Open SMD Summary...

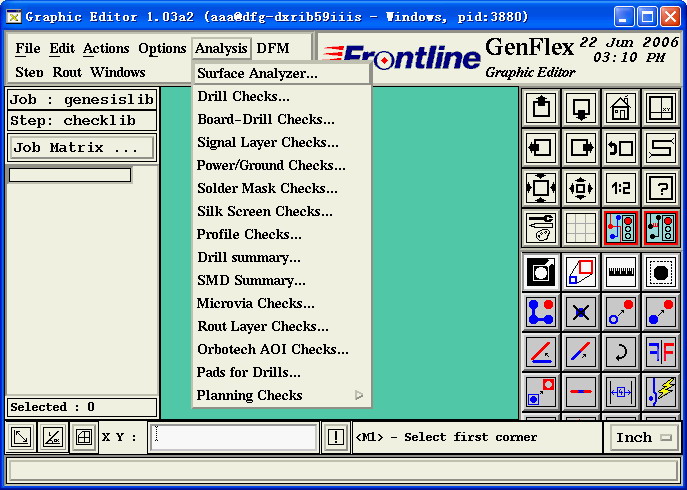click(x=282, y=281)
